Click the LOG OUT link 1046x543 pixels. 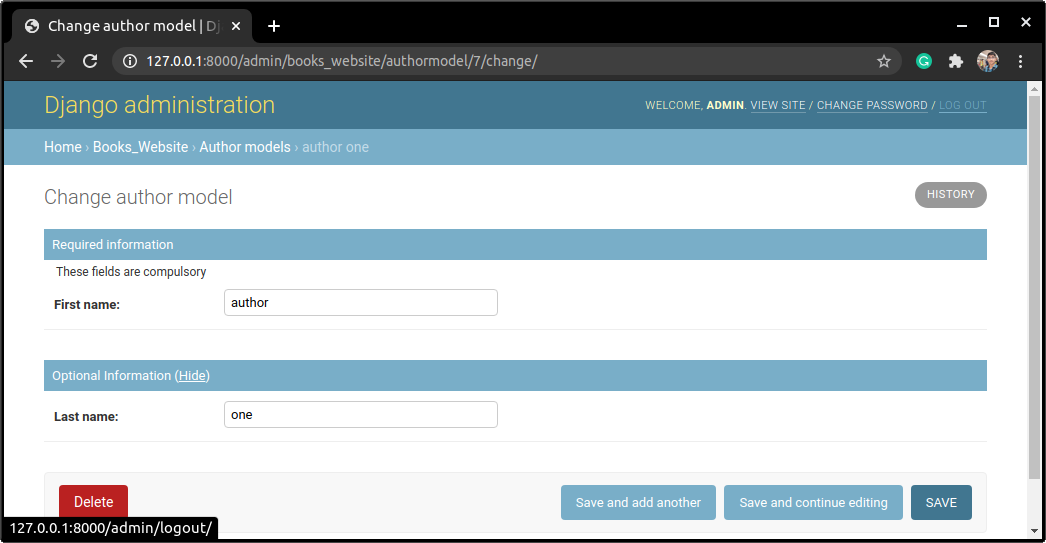coord(963,105)
